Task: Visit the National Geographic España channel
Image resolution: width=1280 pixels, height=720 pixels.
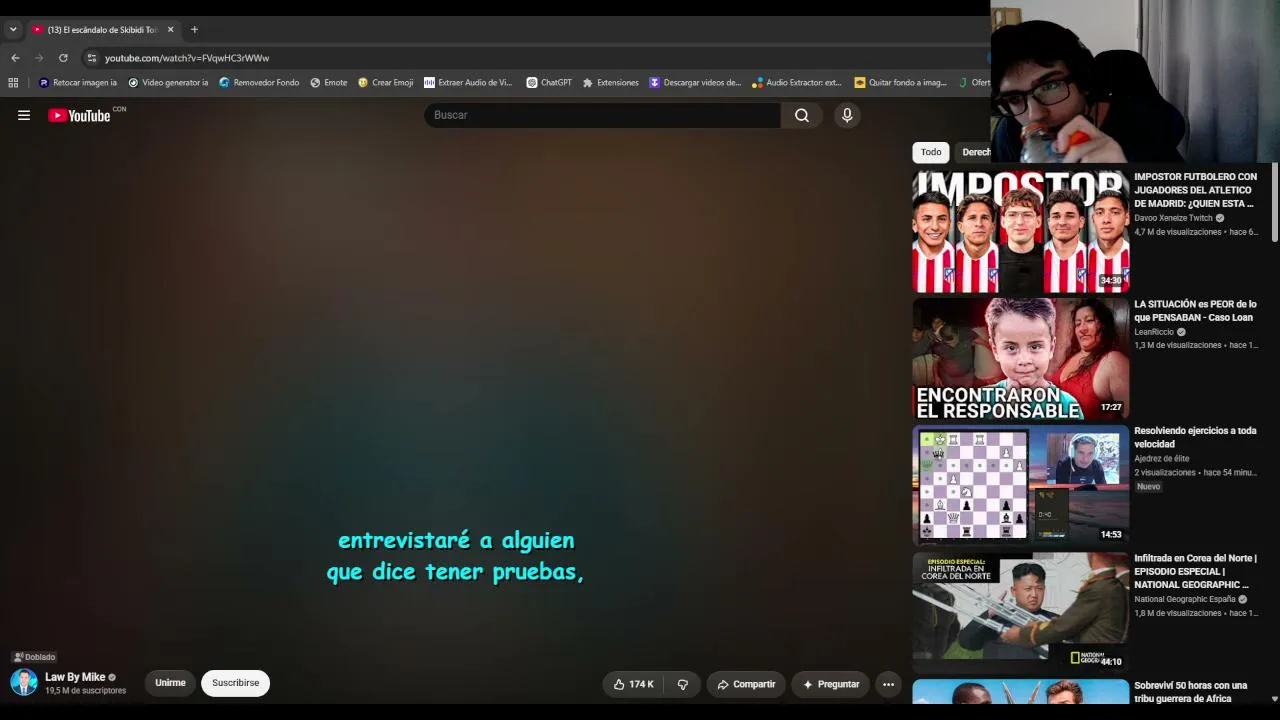Action: pyautogui.click(x=1185, y=599)
